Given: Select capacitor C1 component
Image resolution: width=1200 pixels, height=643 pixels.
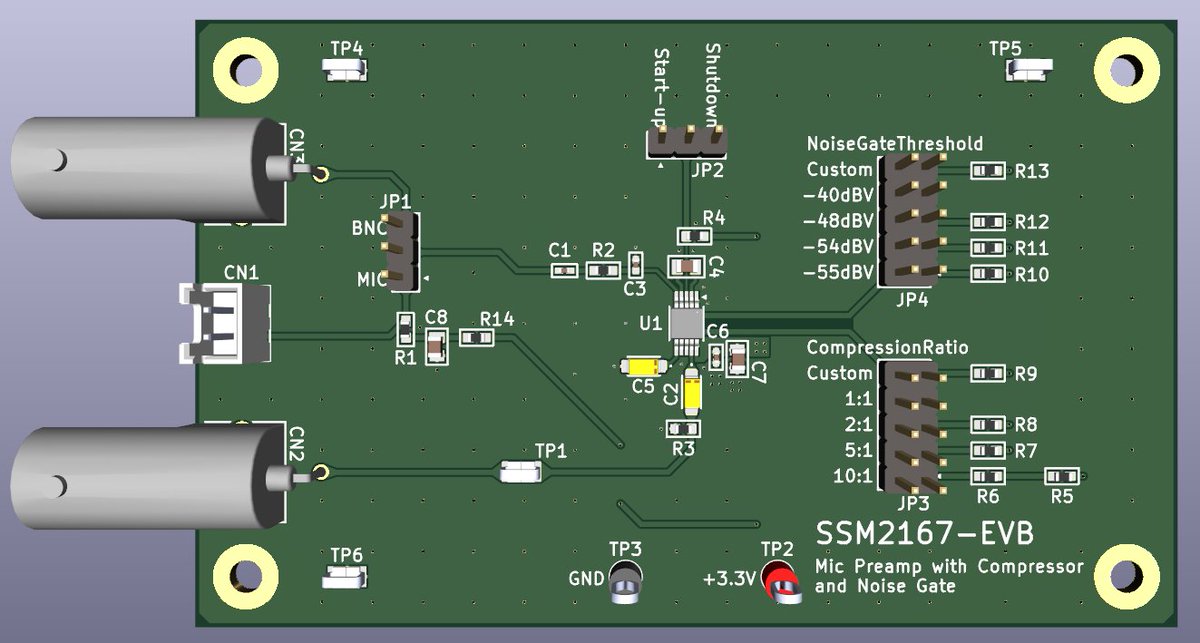Looking at the screenshot, I should tap(563, 270).
